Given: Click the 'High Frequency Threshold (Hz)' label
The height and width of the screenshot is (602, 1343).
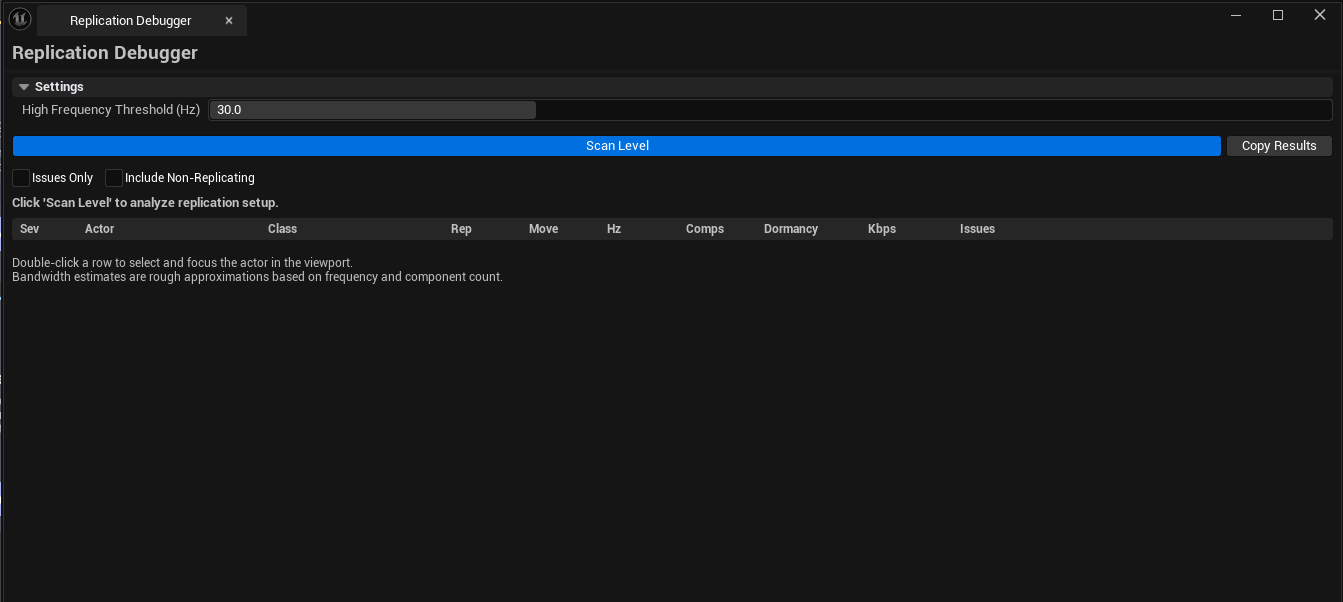Looking at the screenshot, I should [111, 110].
